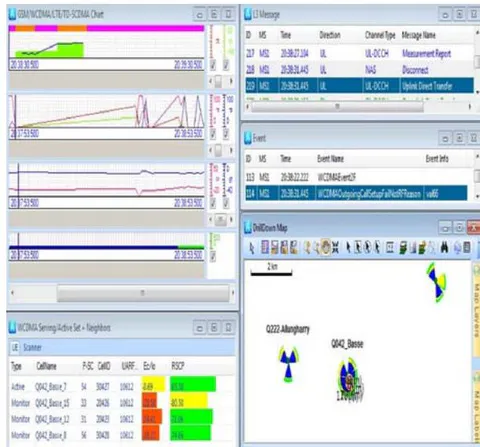Click the chart panel's main horizontal scrollbar thumb
Viewport: 480px width, 447px height.
pos(143,293)
